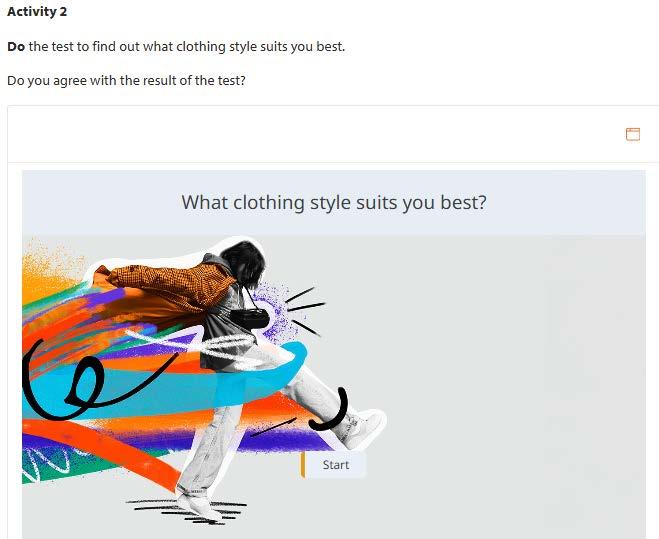Click the phrase 'clothing style suits you best.'
The height and width of the screenshot is (539, 659).
point(261,46)
